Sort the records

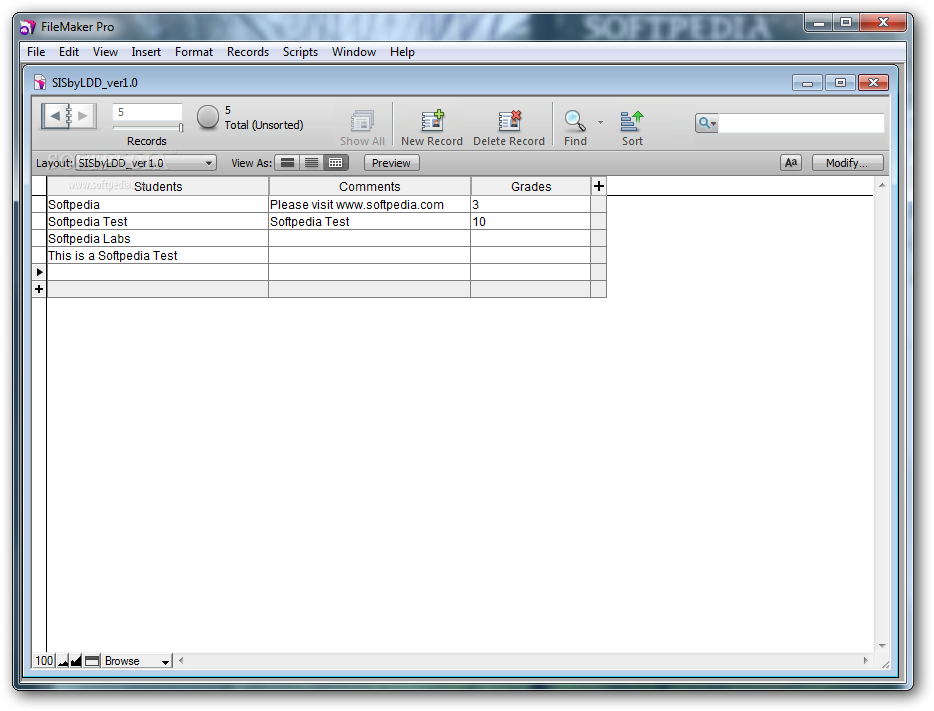pos(632,121)
